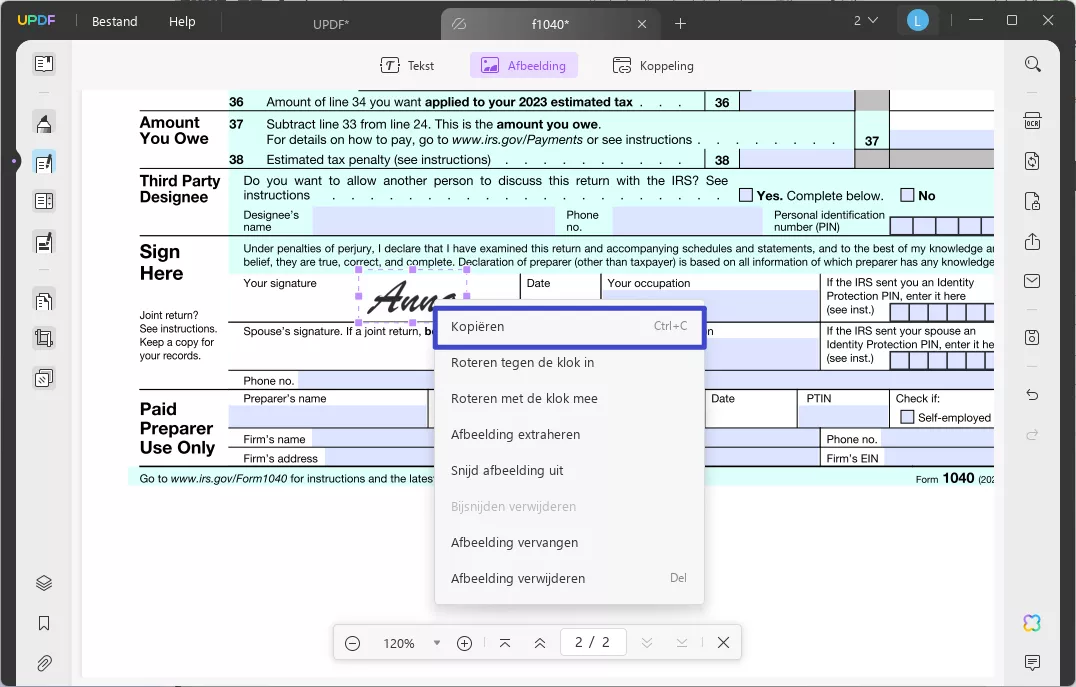Check the Yes. Complete below checkbox
Screen dimensions: 1076x687
click(x=746, y=195)
